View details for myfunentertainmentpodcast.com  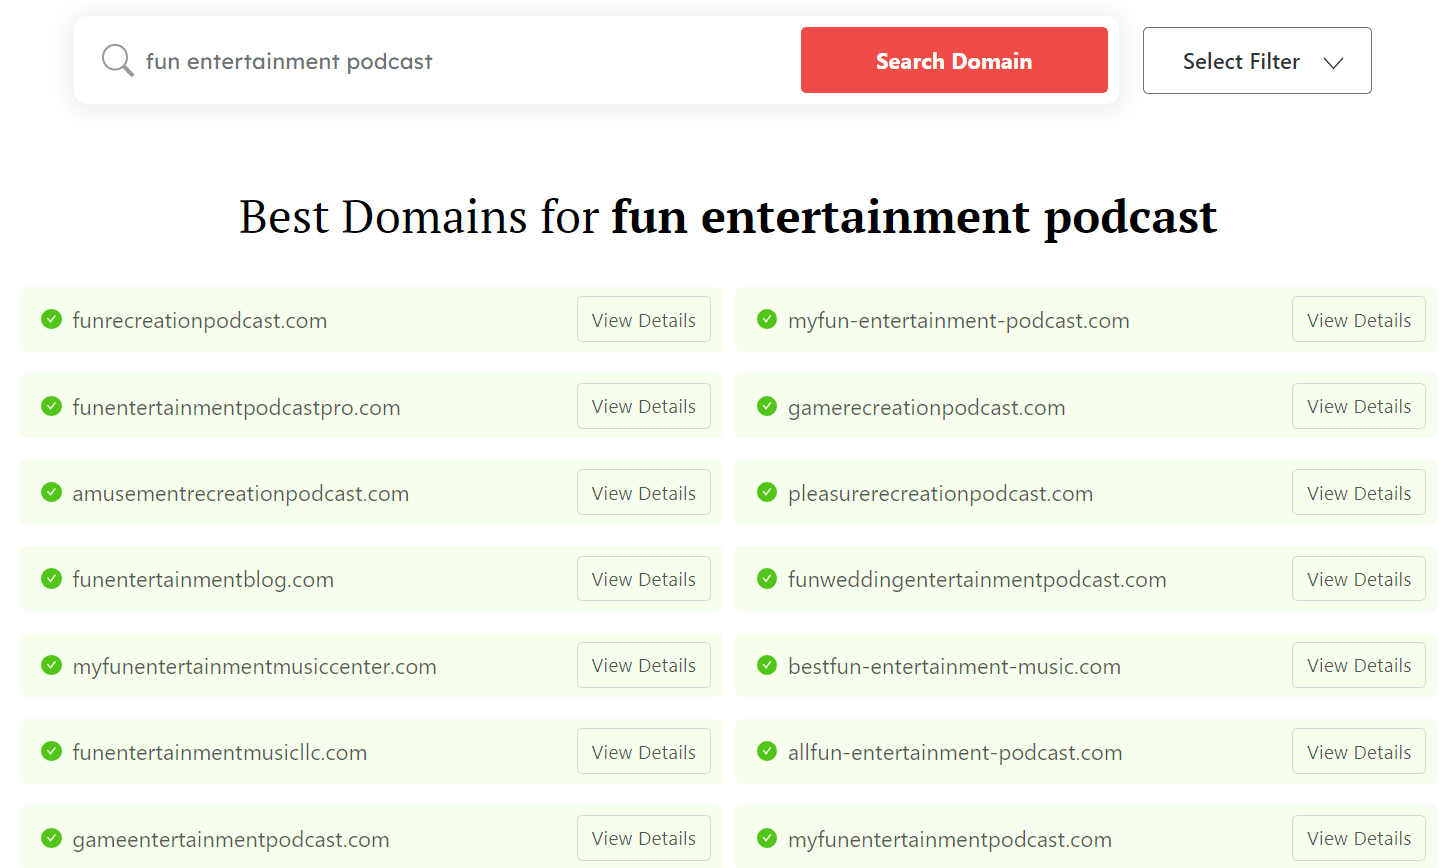1359,838
